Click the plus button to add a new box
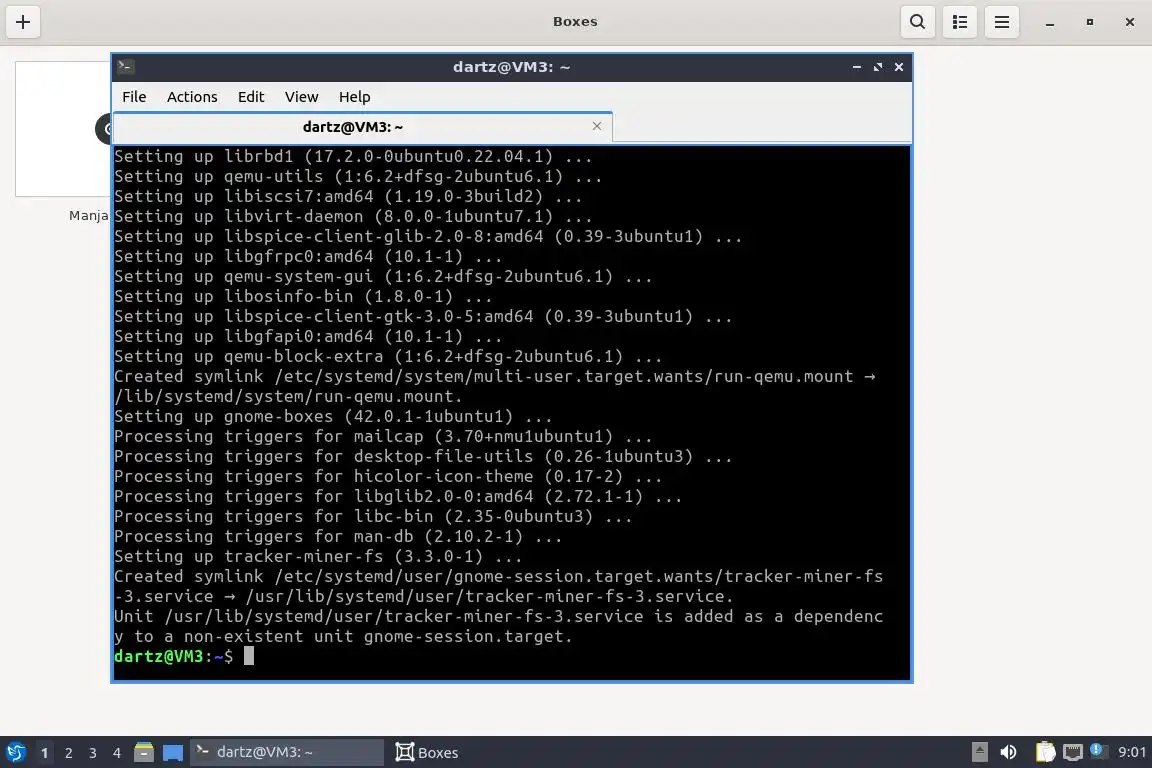The width and height of the screenshot is (1152, 768). coord(23,22)
